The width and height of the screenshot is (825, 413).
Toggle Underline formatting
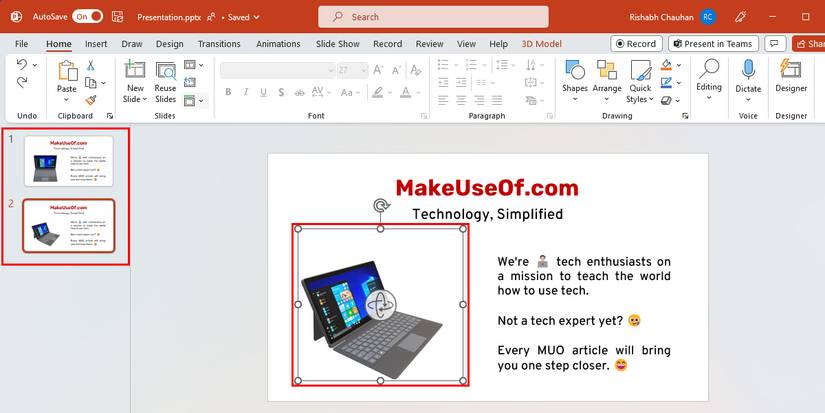263,92
